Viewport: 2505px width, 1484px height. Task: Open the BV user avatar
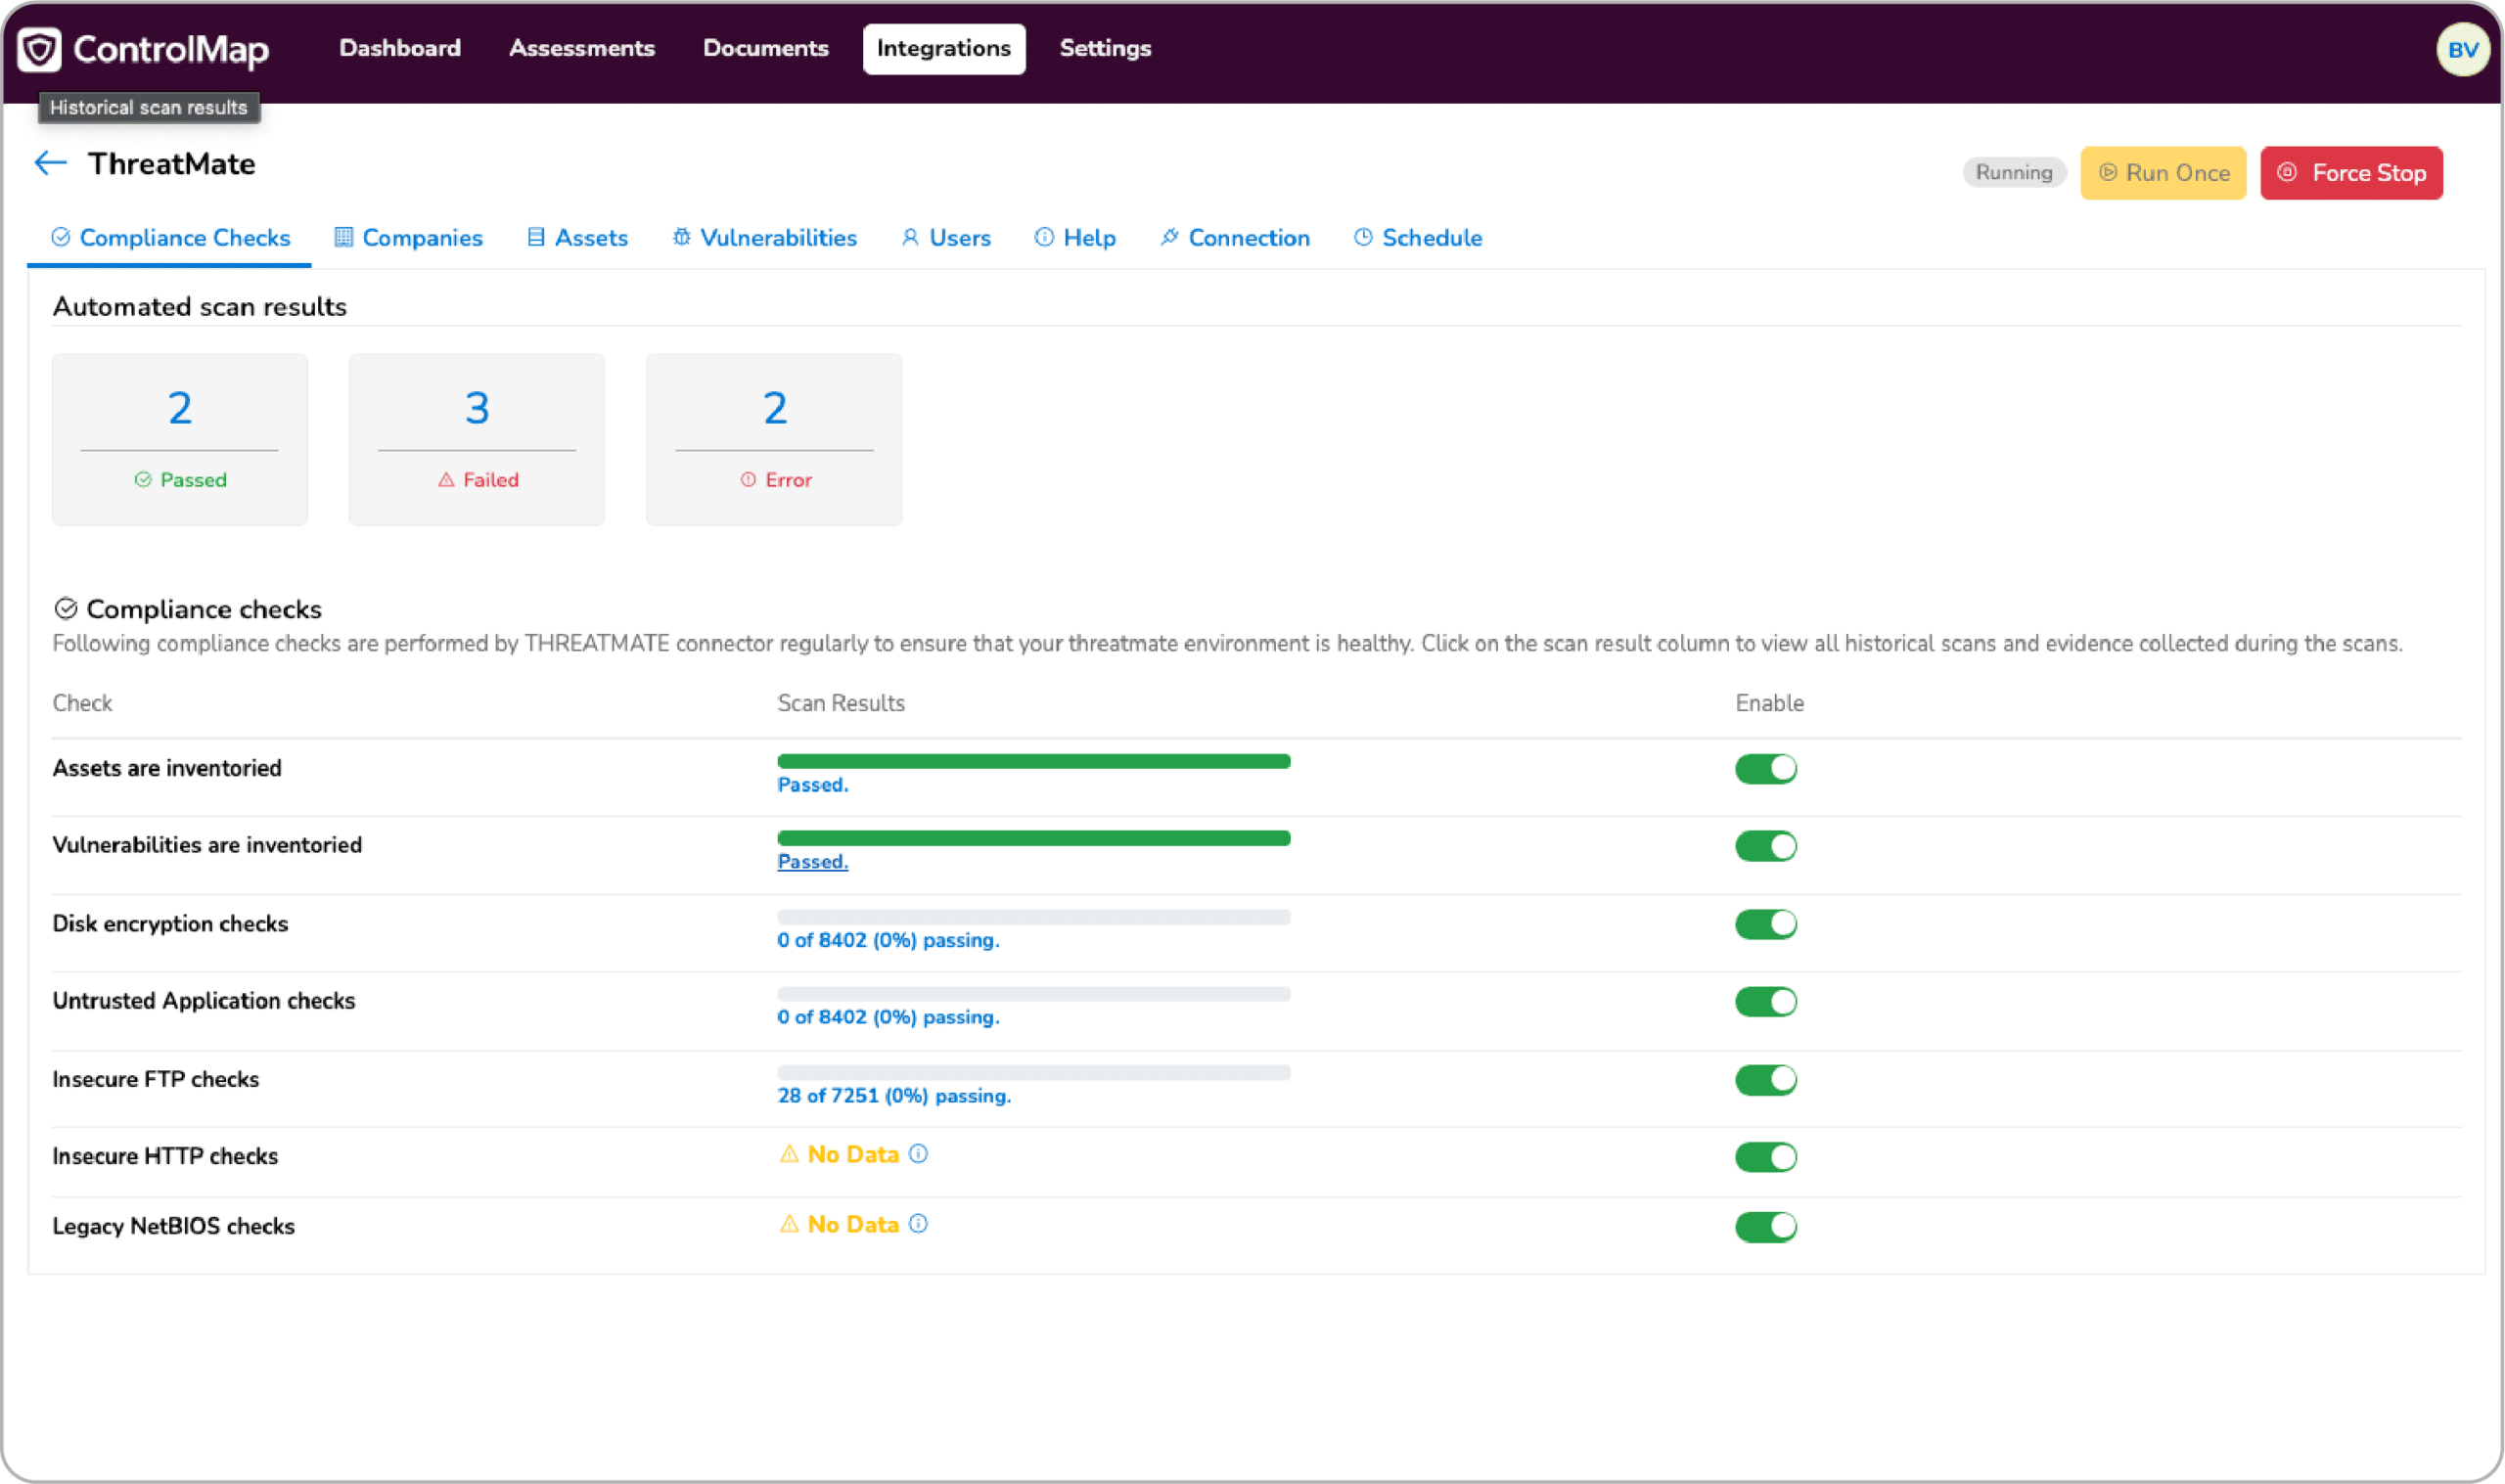point(2462,50)
